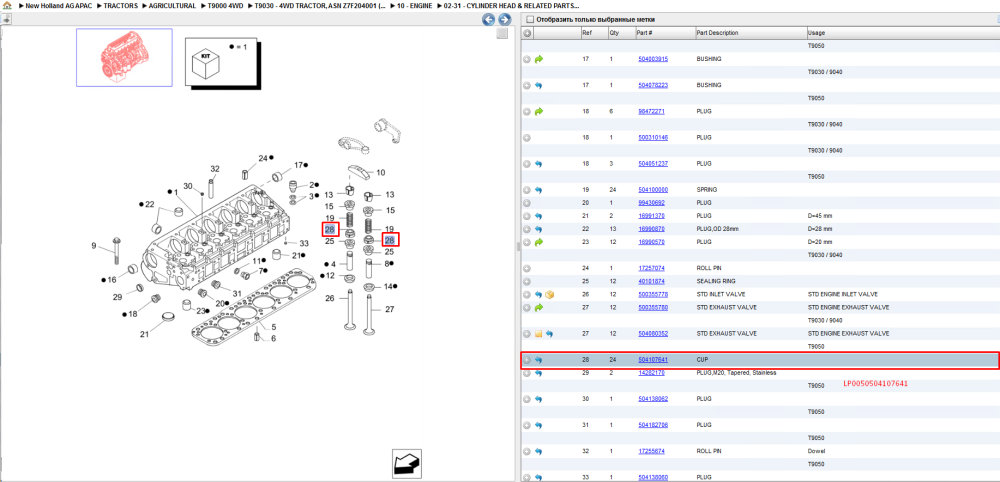The width and height of the screenshot is (1000, 482).
Task: Open part number 504107641 link
Action: pyautogui.click(x=653, y=360)
